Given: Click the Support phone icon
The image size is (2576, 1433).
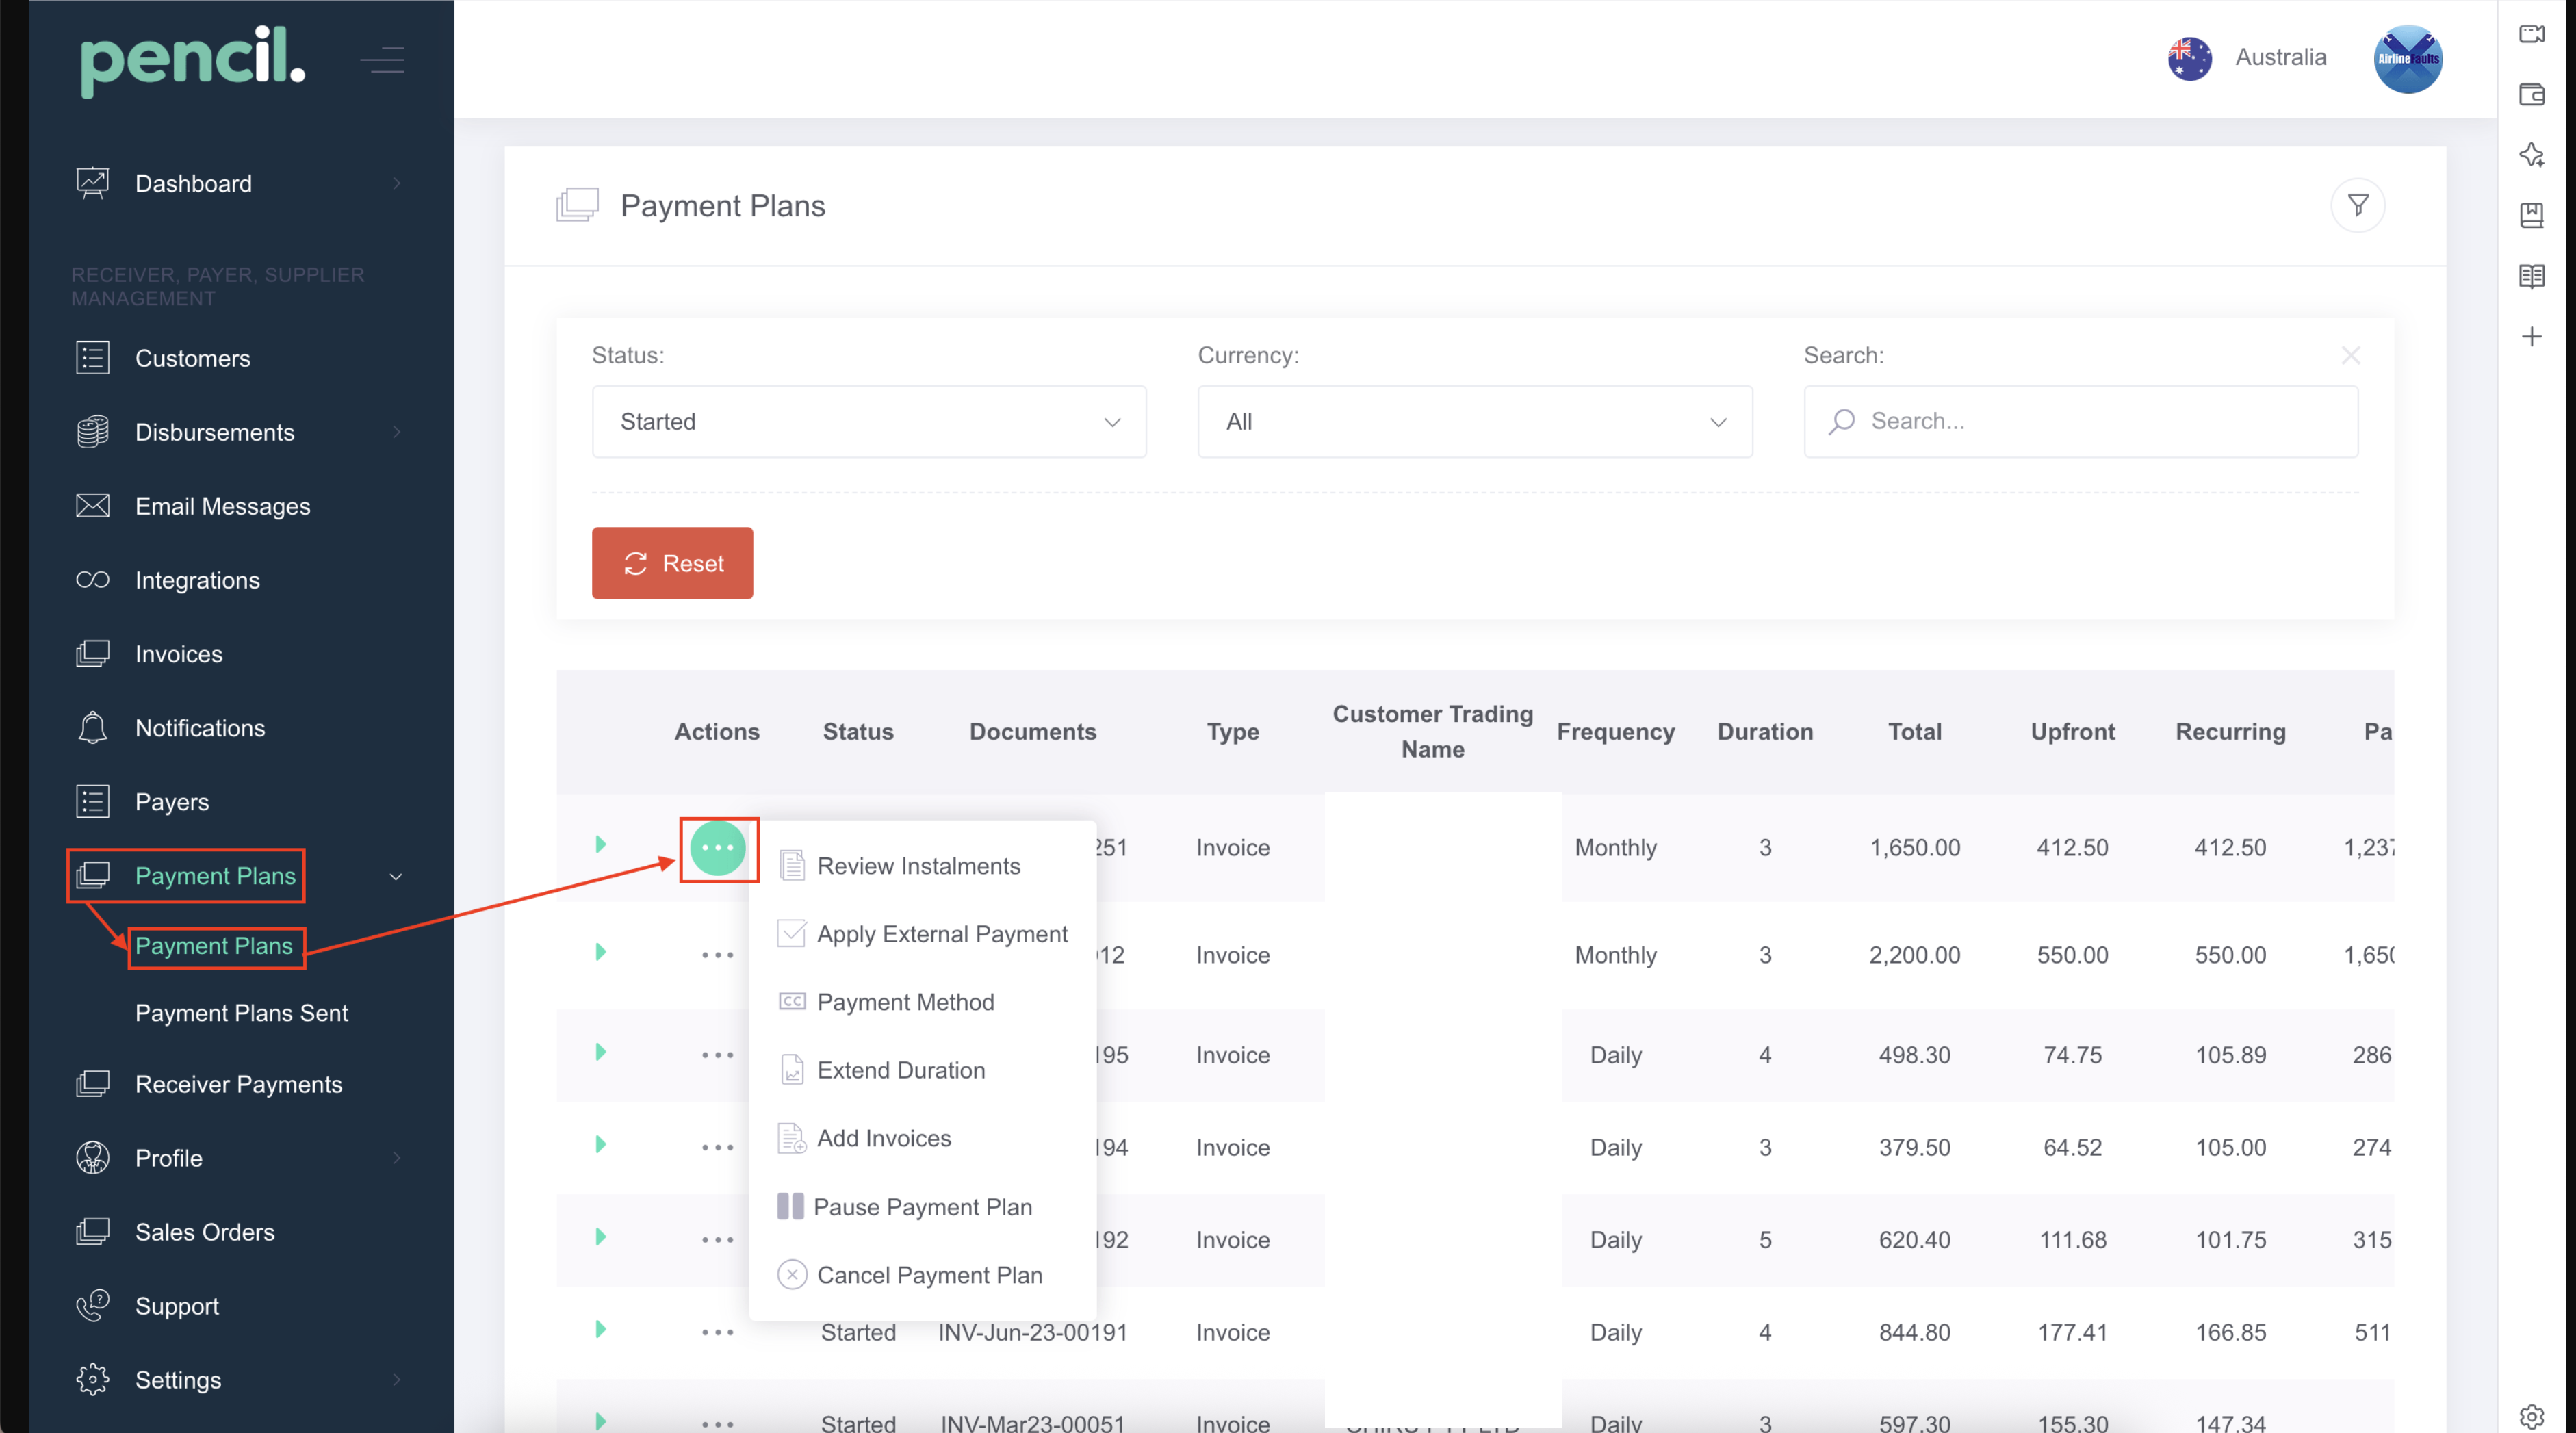Looking at the screenshot, I should (92, 1306).
